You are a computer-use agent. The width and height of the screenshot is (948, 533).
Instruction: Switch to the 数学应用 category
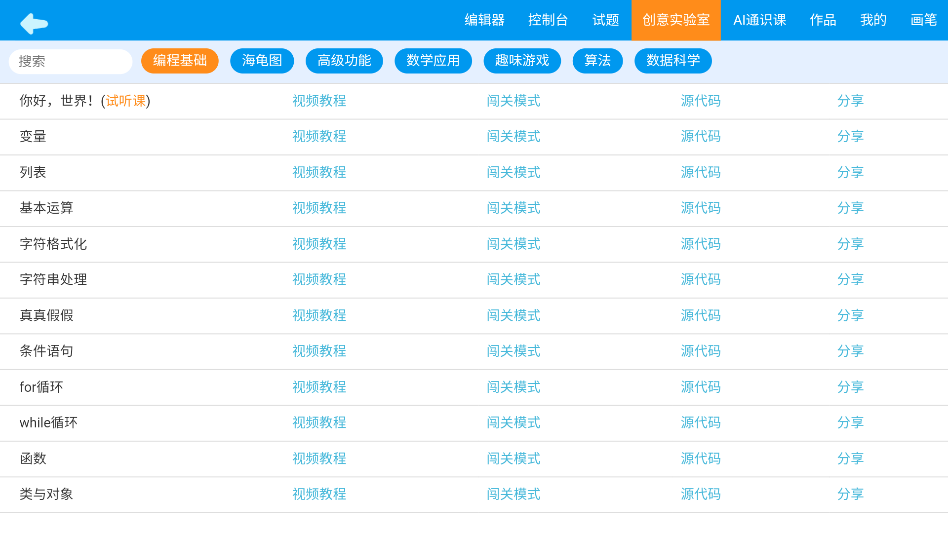(433, 61)
